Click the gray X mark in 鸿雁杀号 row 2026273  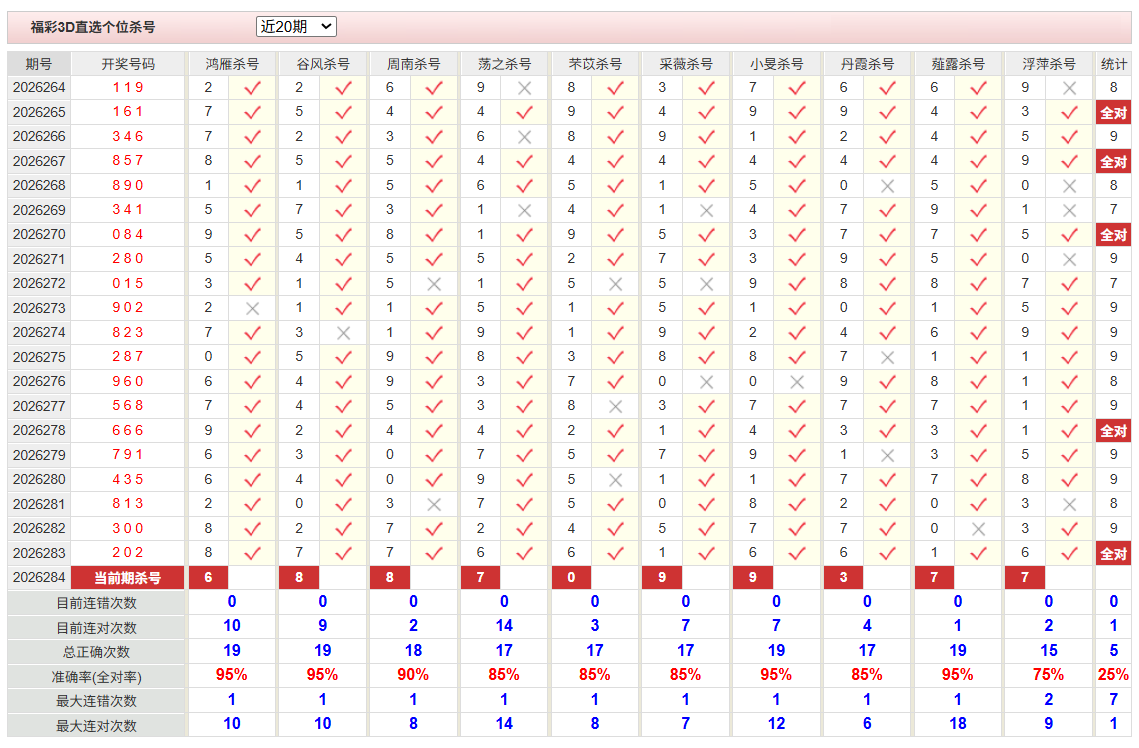[x=252, y=309]
